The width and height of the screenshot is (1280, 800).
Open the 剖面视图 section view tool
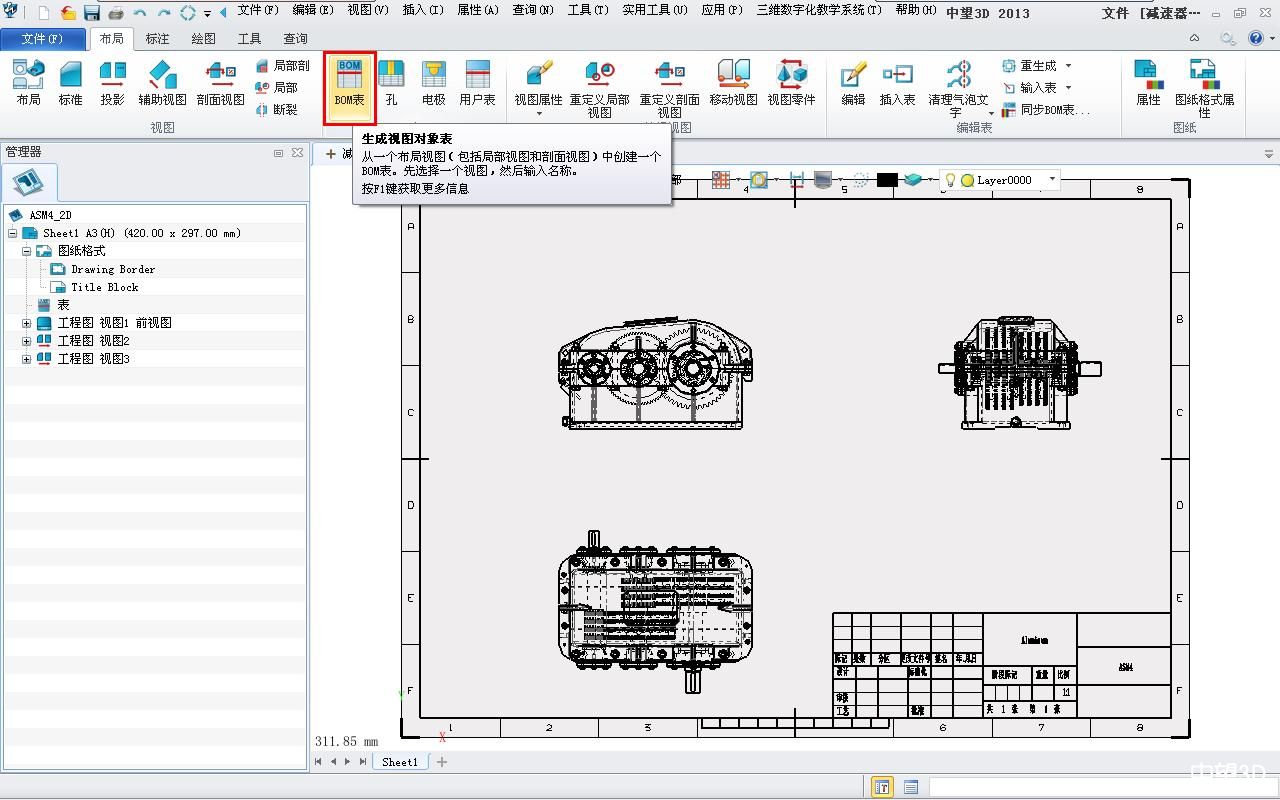[220, 82]
